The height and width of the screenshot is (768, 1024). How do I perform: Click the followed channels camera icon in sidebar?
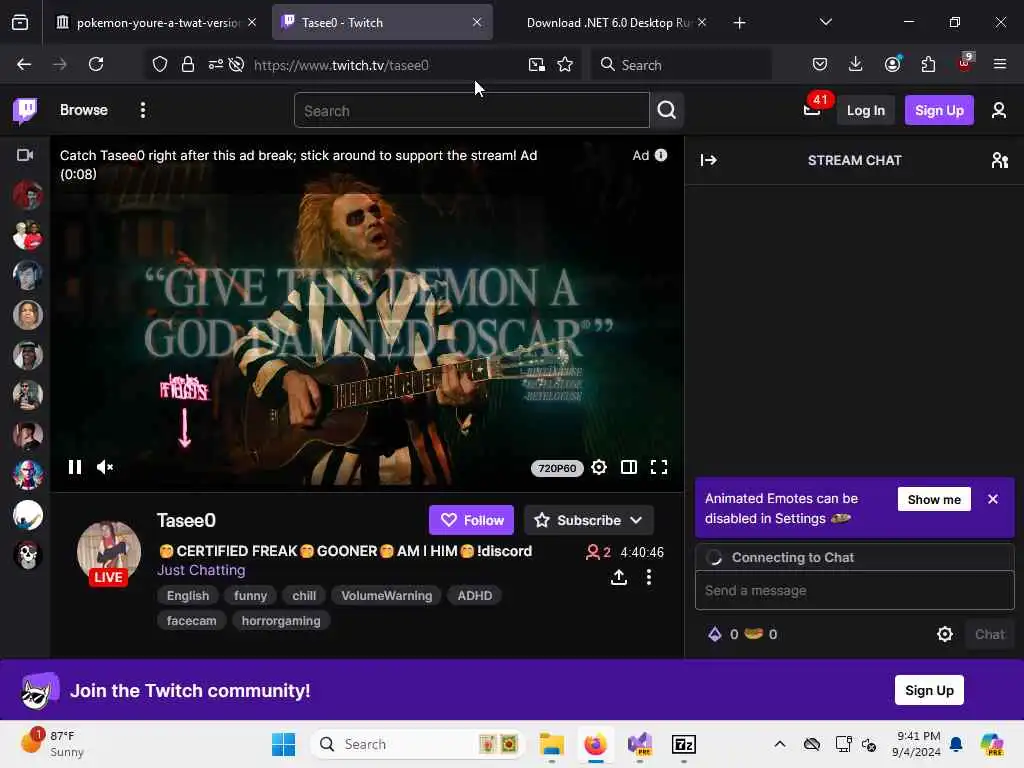[25, 155]
